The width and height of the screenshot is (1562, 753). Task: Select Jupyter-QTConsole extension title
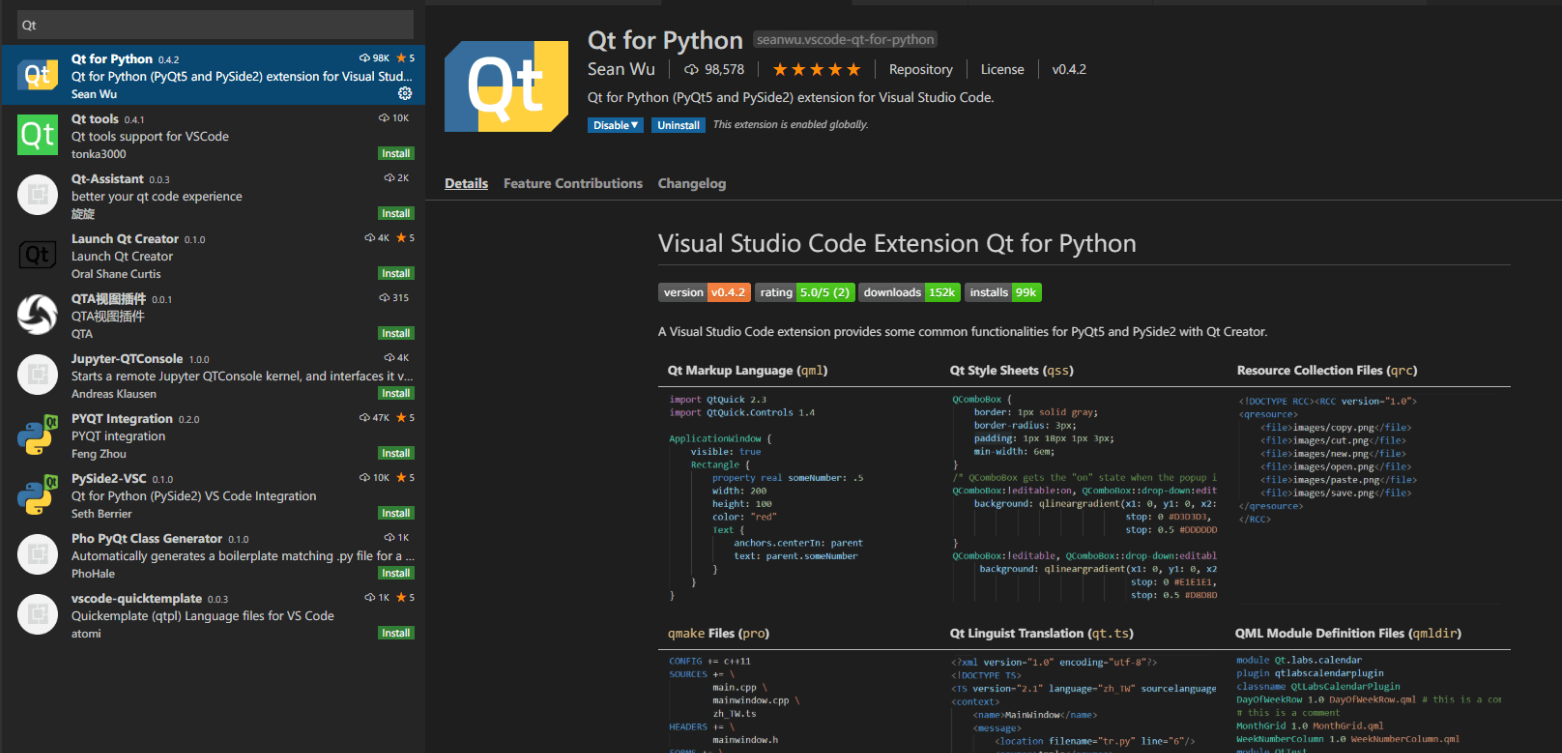click(127, 359)
